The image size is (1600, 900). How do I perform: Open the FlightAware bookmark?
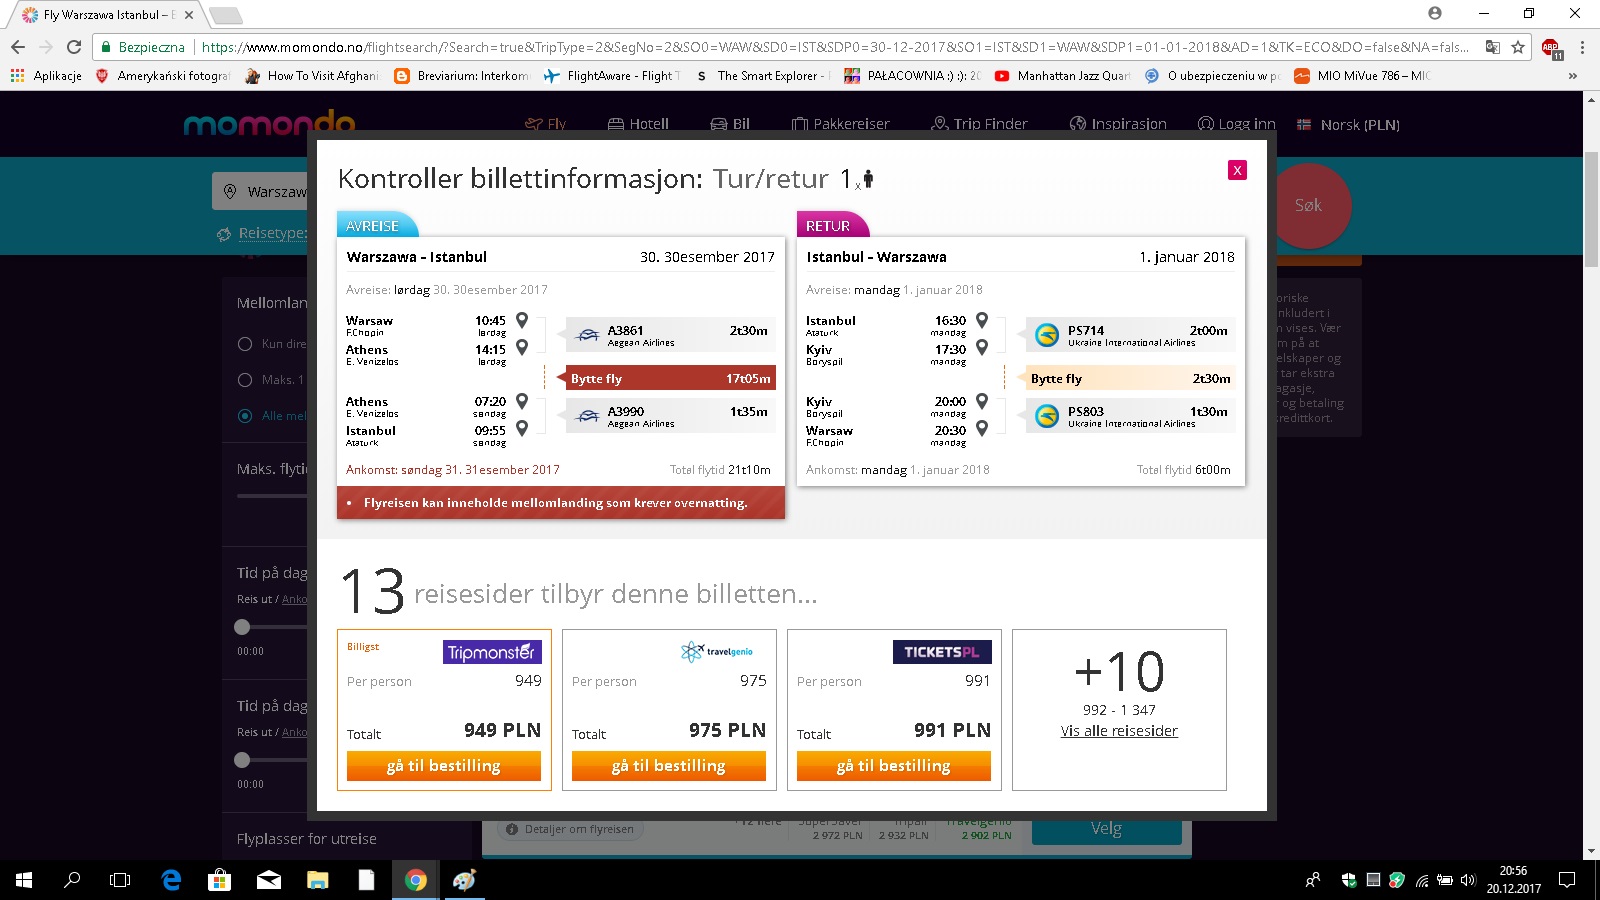pos(611,75)
